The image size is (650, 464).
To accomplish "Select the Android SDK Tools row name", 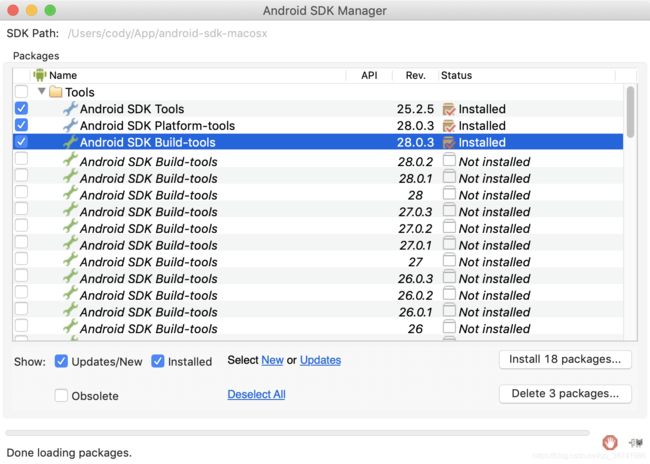I will click(132, 109).
